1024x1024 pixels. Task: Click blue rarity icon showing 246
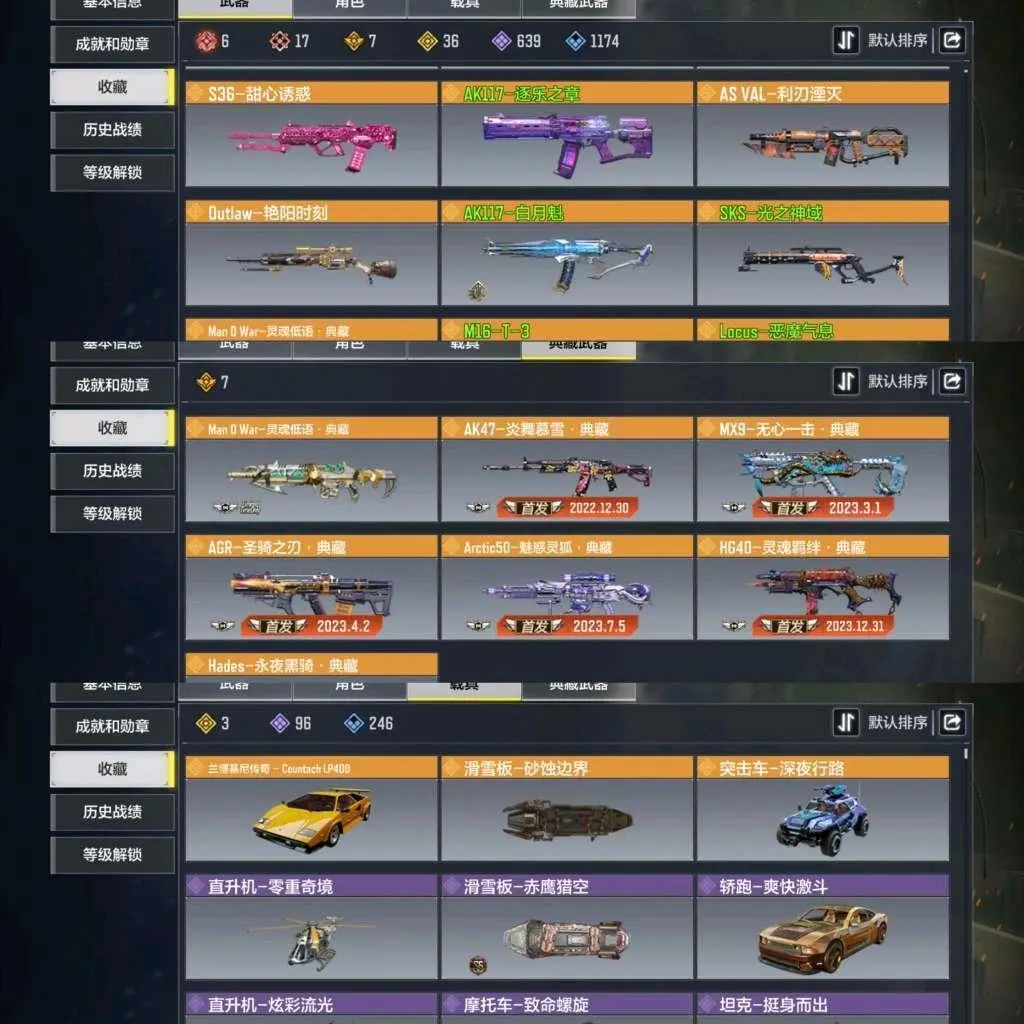point(353,723)
